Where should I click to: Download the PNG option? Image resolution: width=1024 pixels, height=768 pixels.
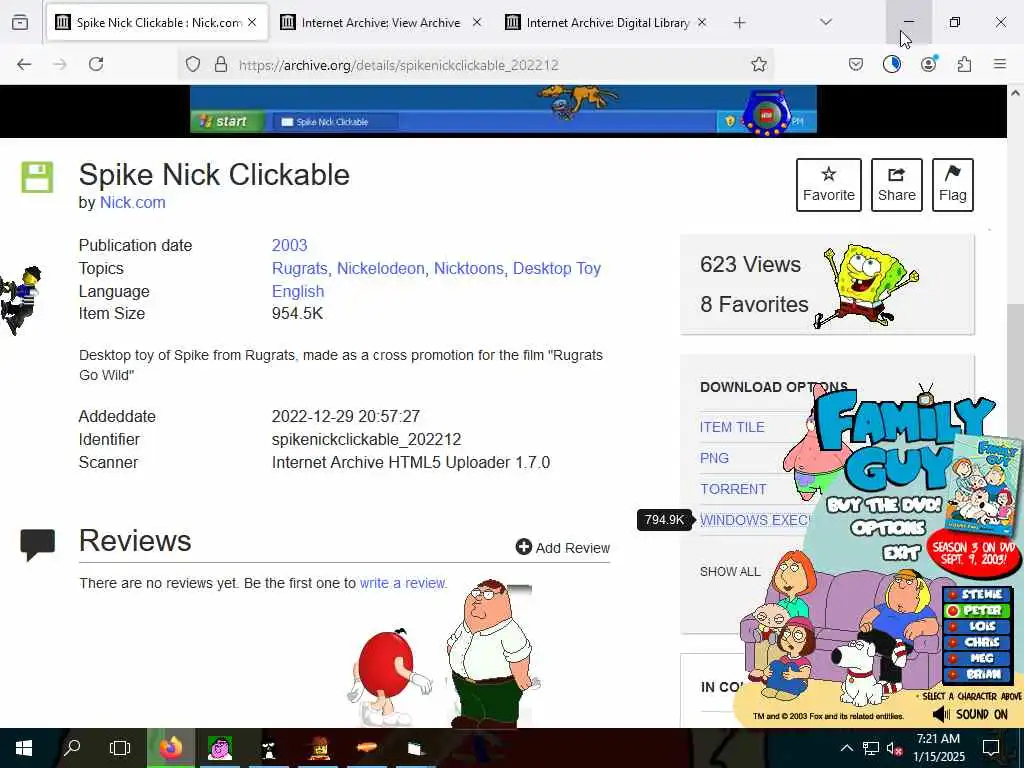tap(714, 458)
